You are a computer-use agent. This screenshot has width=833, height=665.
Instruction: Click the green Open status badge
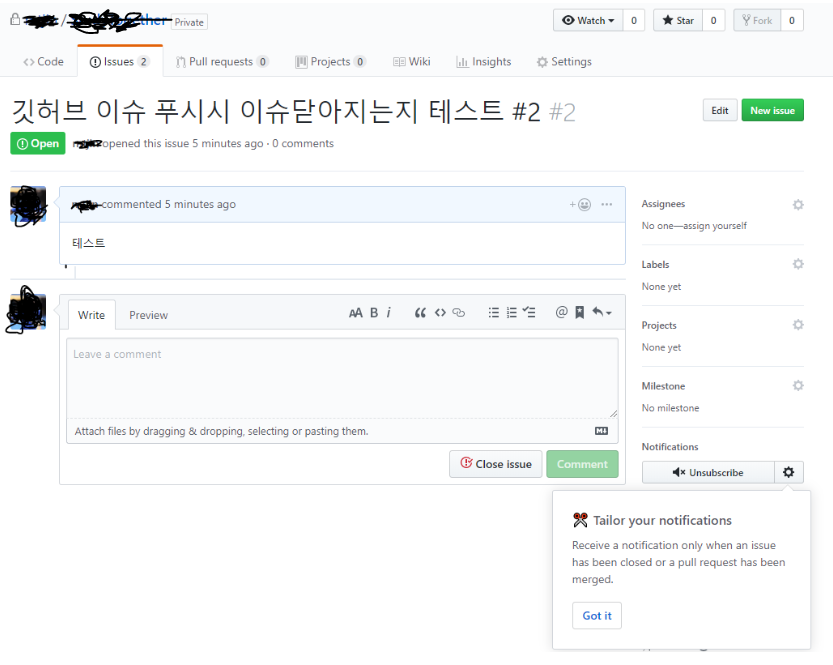pyautogui.click(x=38, y=143)
